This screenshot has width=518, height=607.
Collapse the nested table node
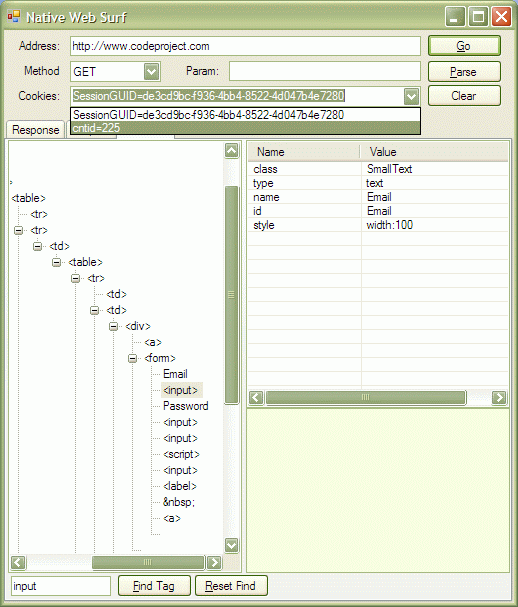pos(57,262)
